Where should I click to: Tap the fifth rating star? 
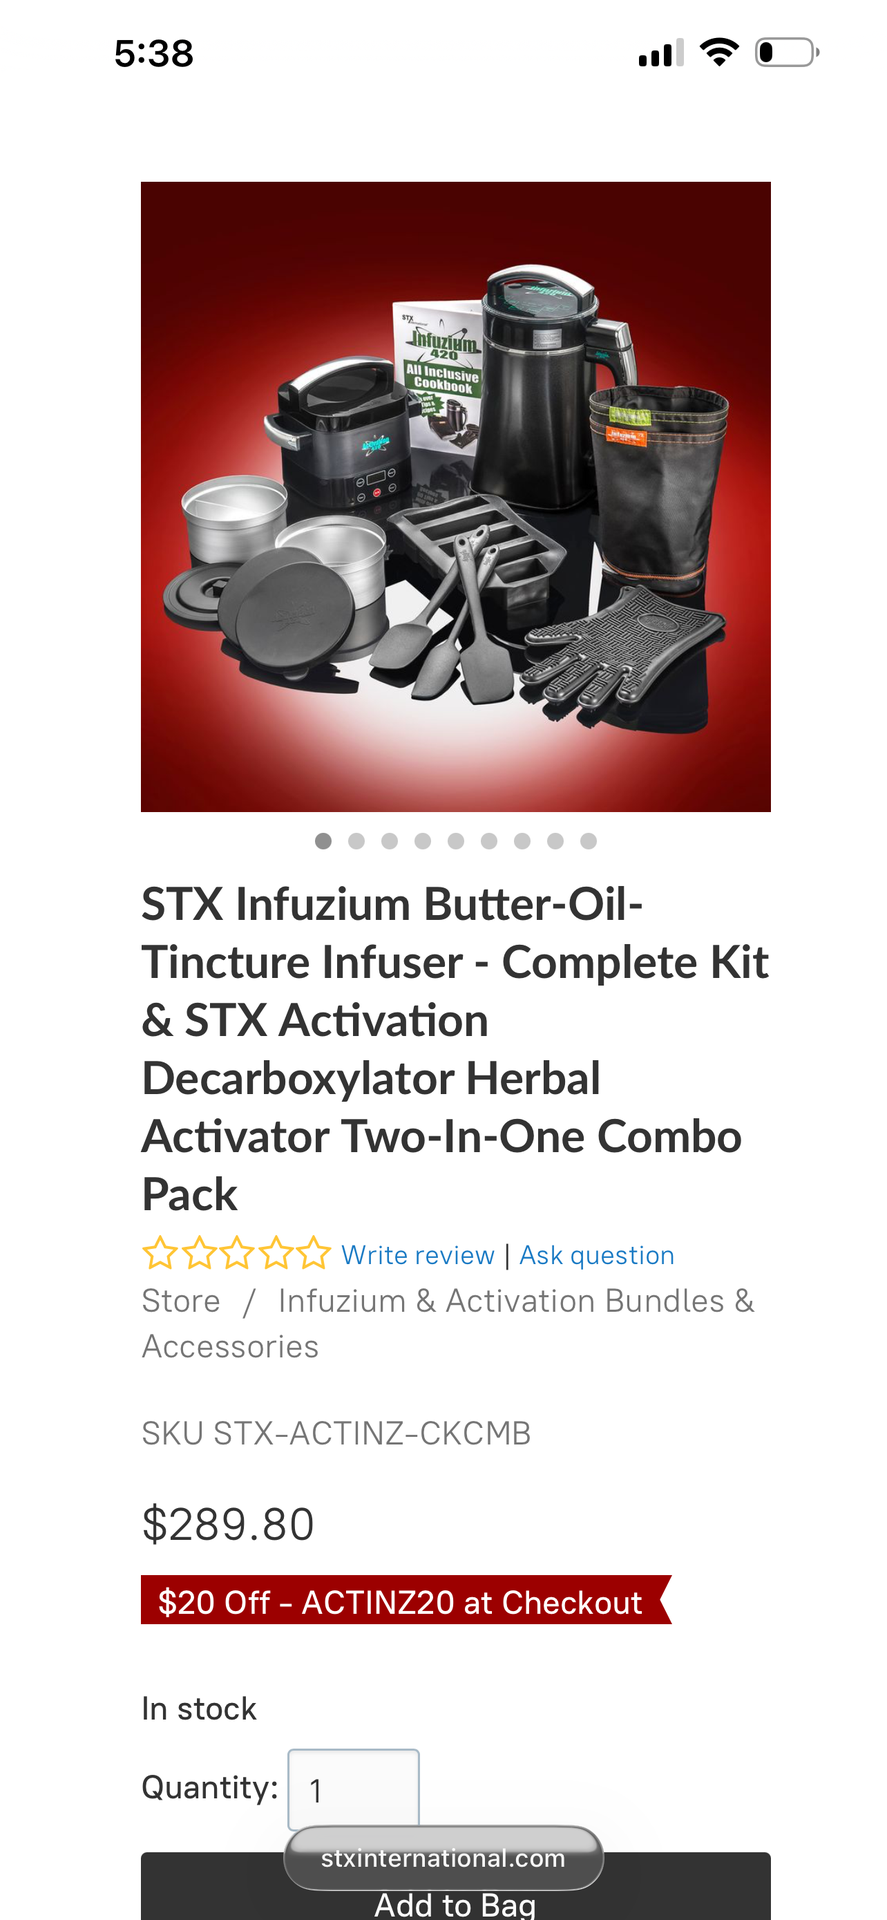pos(313,1253)
